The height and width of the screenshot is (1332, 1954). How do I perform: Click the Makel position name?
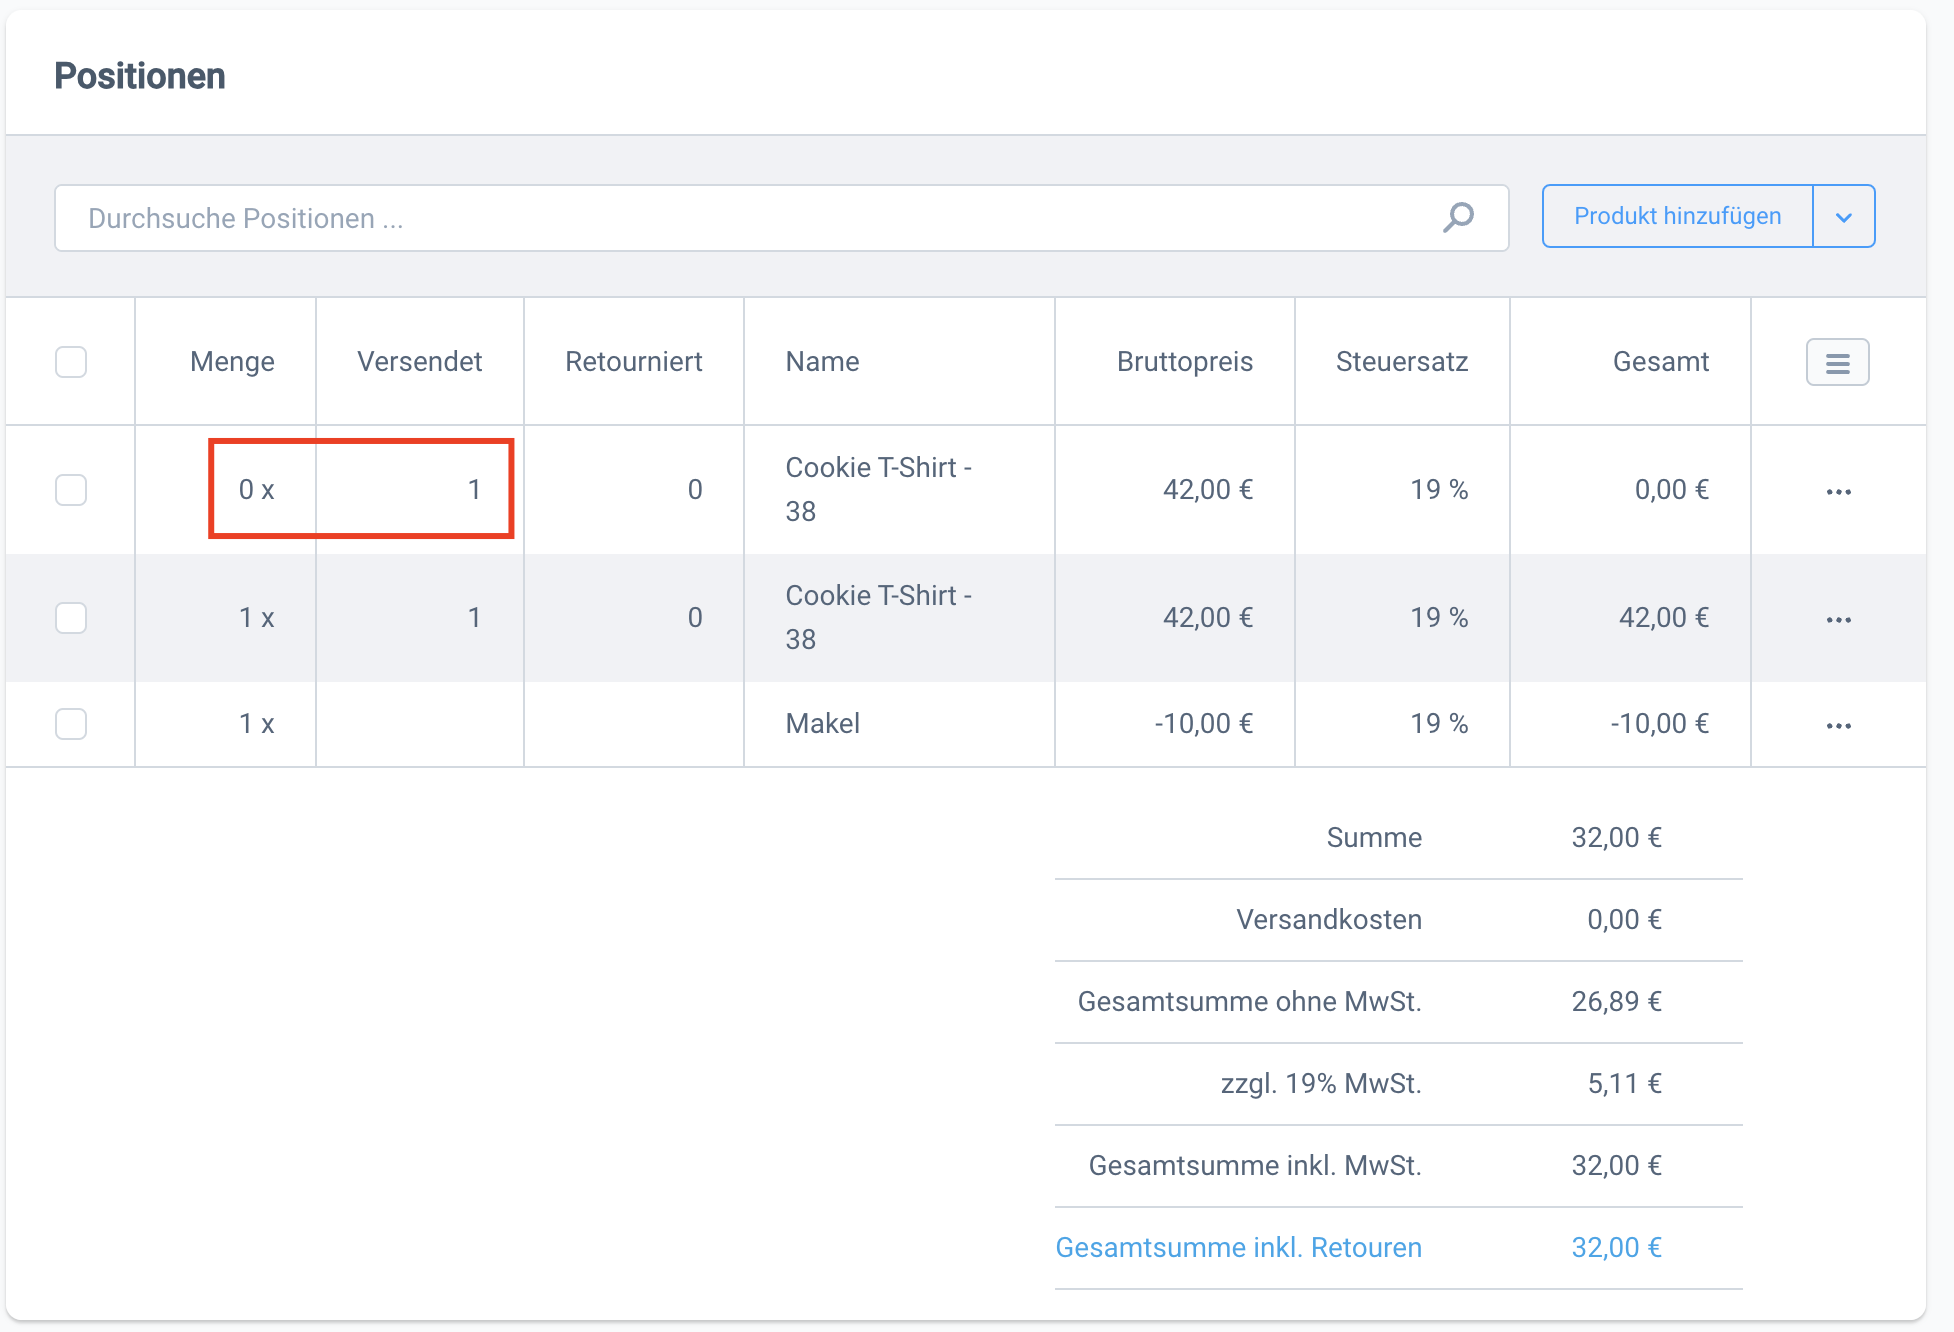click(x=822, y=724)
